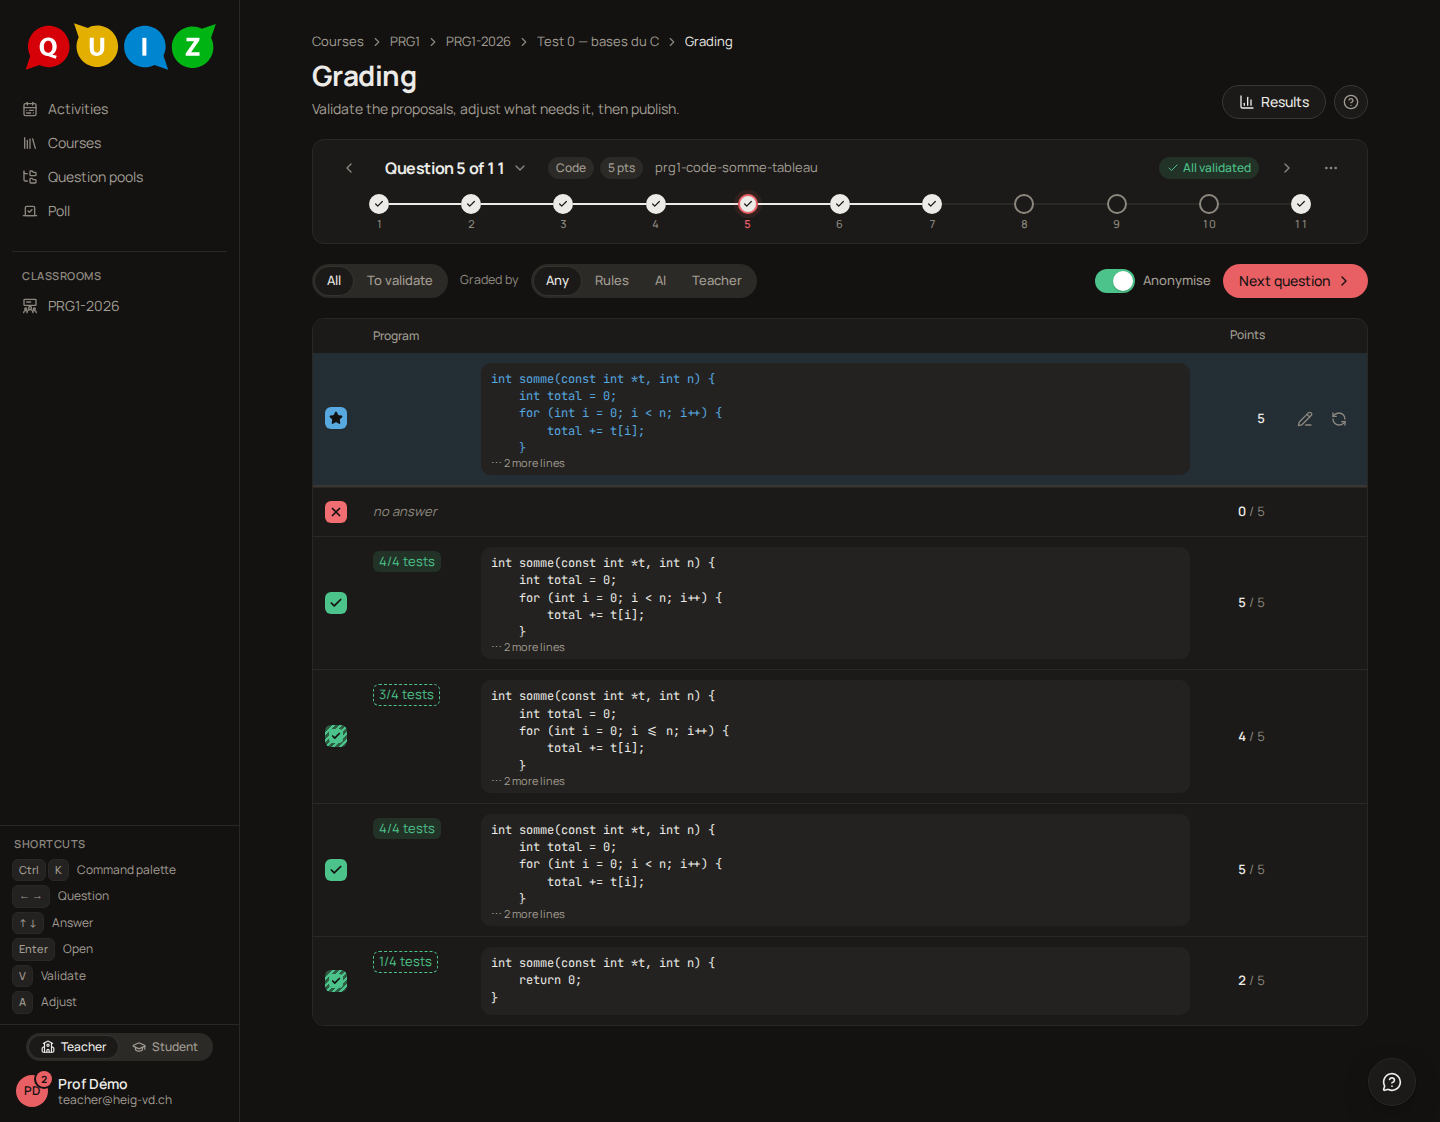1440x1122 pixels.
Task: Switch to Teacher mode
Action: (x=74, y=1047)
